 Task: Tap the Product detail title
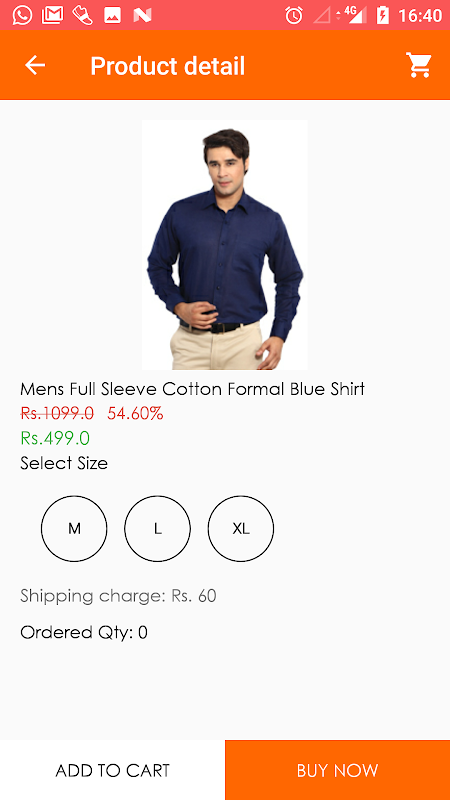point(168,66)
